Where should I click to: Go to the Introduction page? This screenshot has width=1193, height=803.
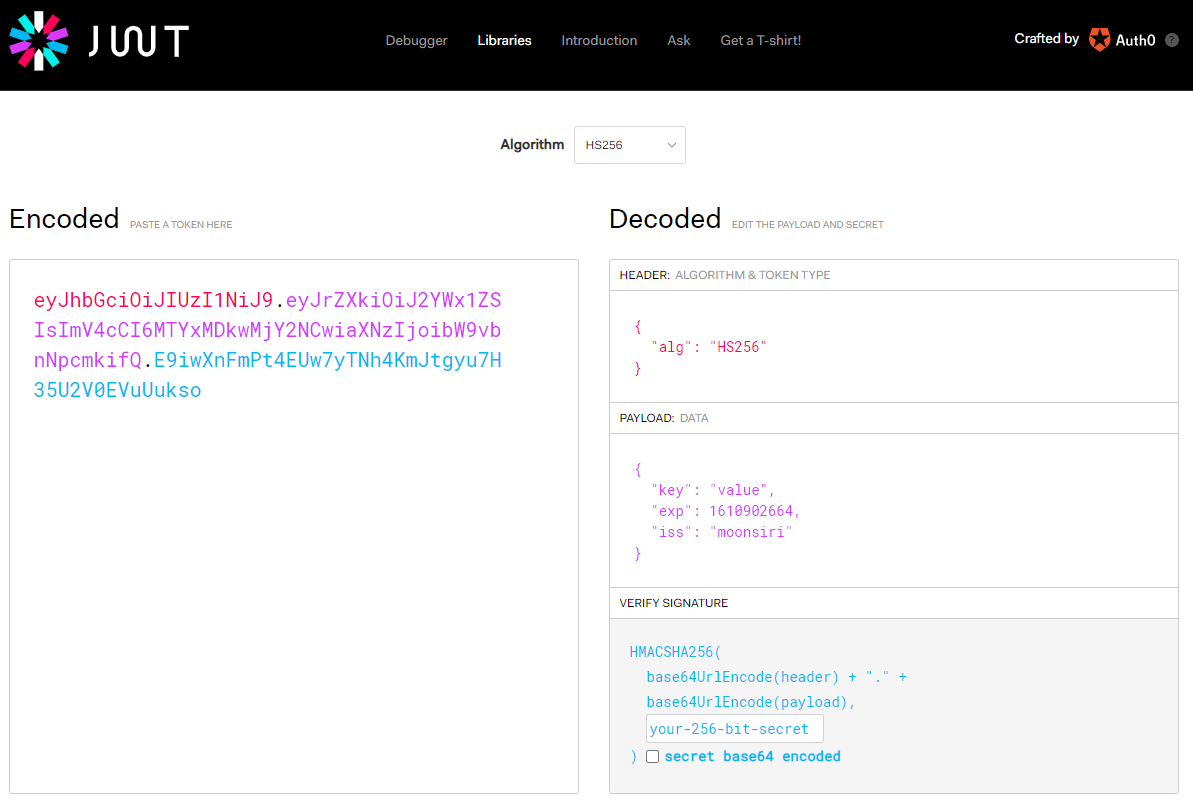pos(599,40)
